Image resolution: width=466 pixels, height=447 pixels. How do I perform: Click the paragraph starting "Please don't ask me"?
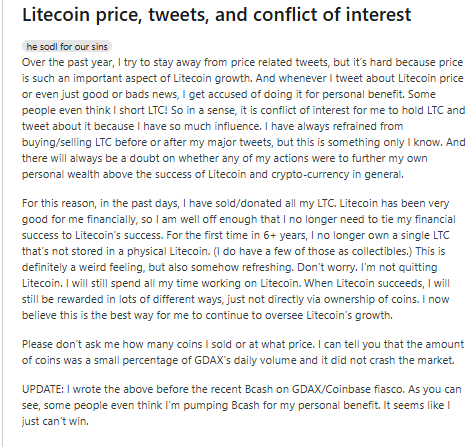[x=243, y=352]
